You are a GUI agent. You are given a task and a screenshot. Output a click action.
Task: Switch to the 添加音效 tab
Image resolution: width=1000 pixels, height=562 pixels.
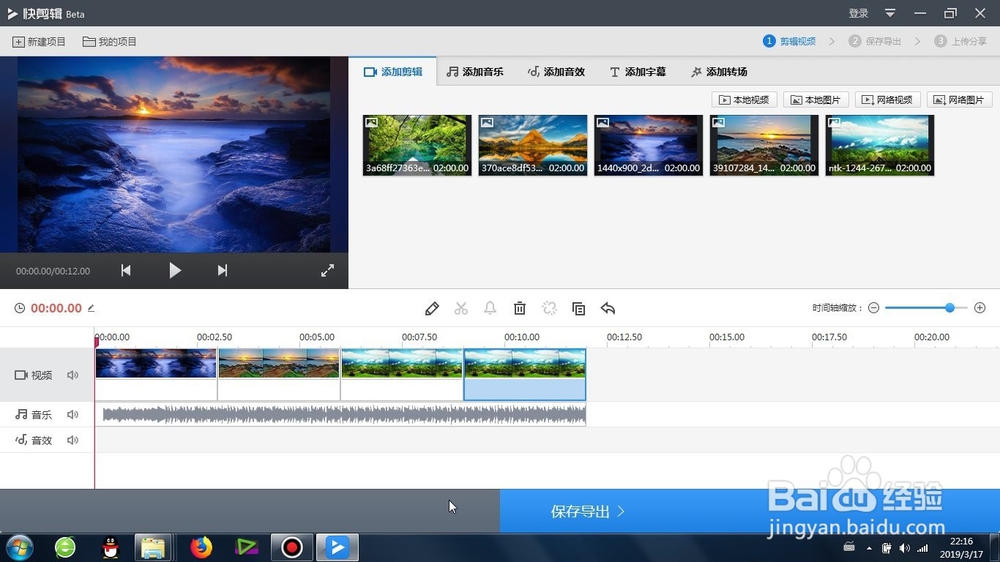pyautogui.click(x=556, y=71)
